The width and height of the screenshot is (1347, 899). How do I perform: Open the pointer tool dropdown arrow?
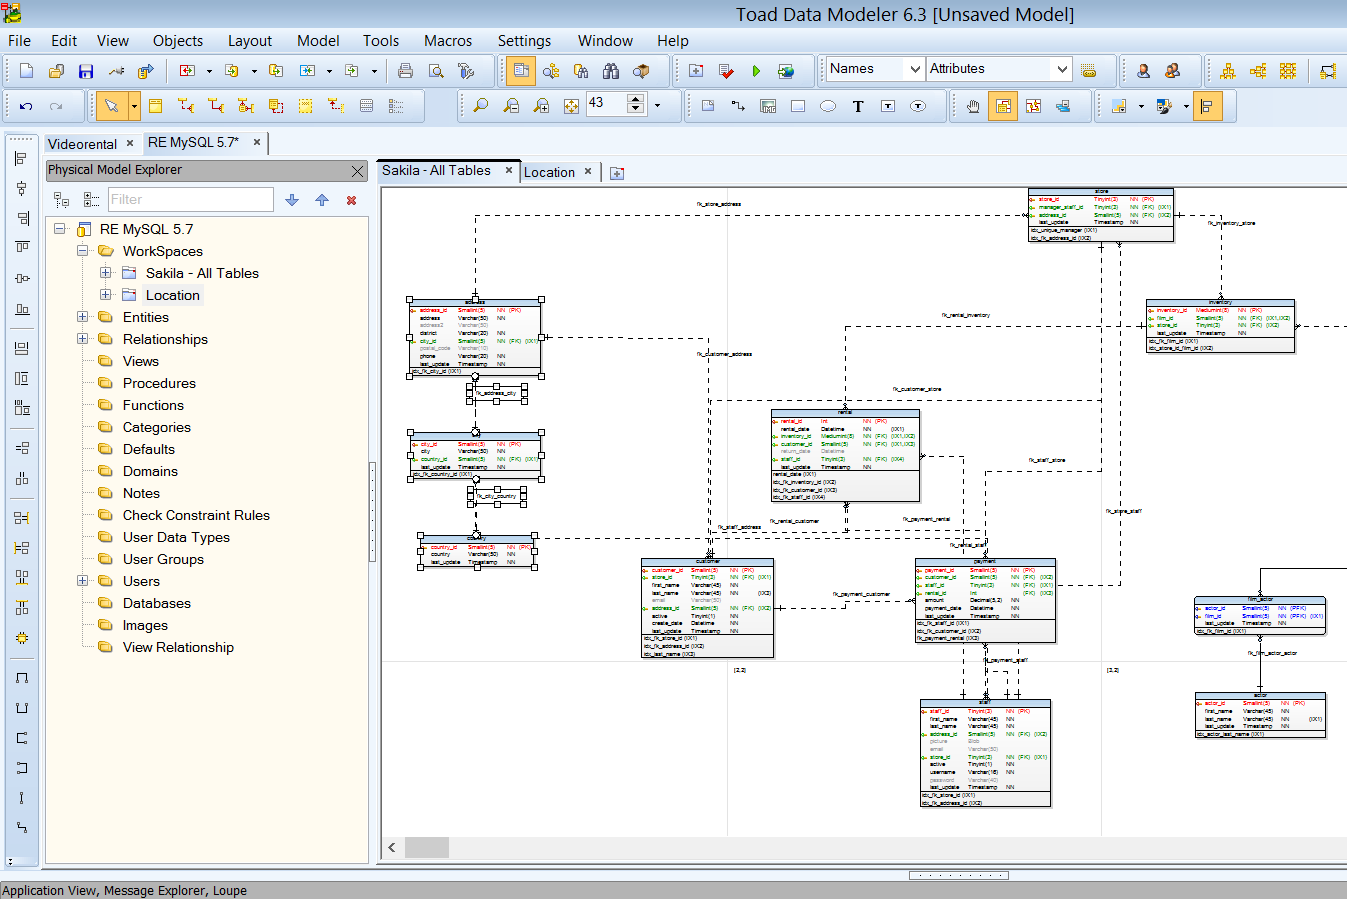point(133,106)
